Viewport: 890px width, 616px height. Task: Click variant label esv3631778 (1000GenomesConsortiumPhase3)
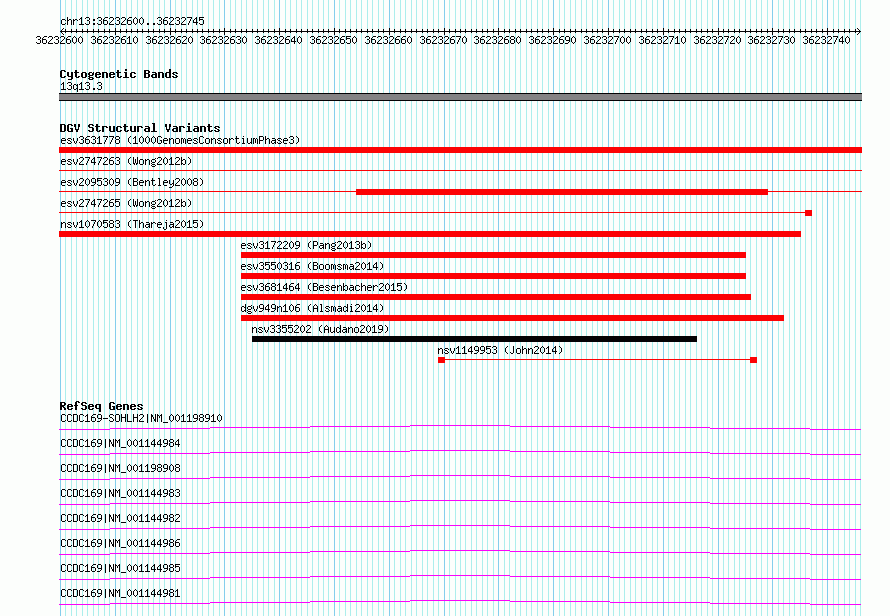click(180, 140)
